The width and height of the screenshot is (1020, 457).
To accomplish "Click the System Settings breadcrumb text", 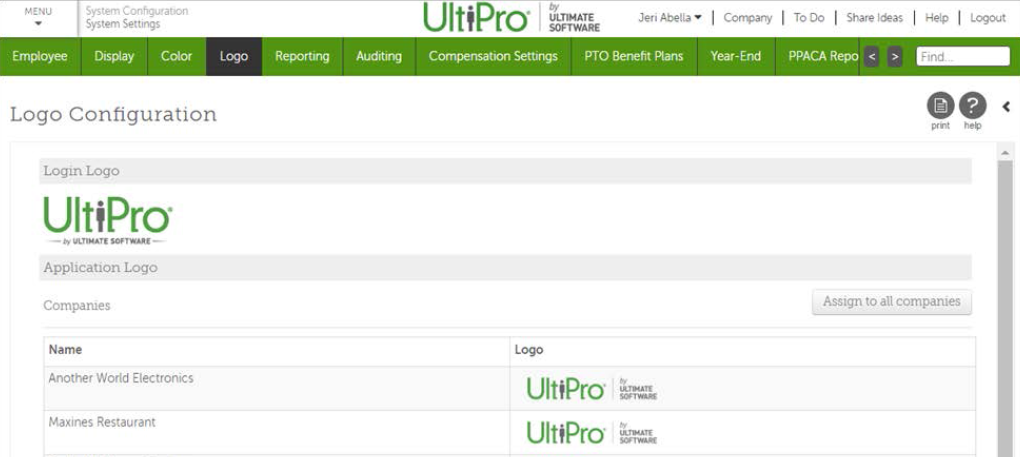I will tap(123, 24).
